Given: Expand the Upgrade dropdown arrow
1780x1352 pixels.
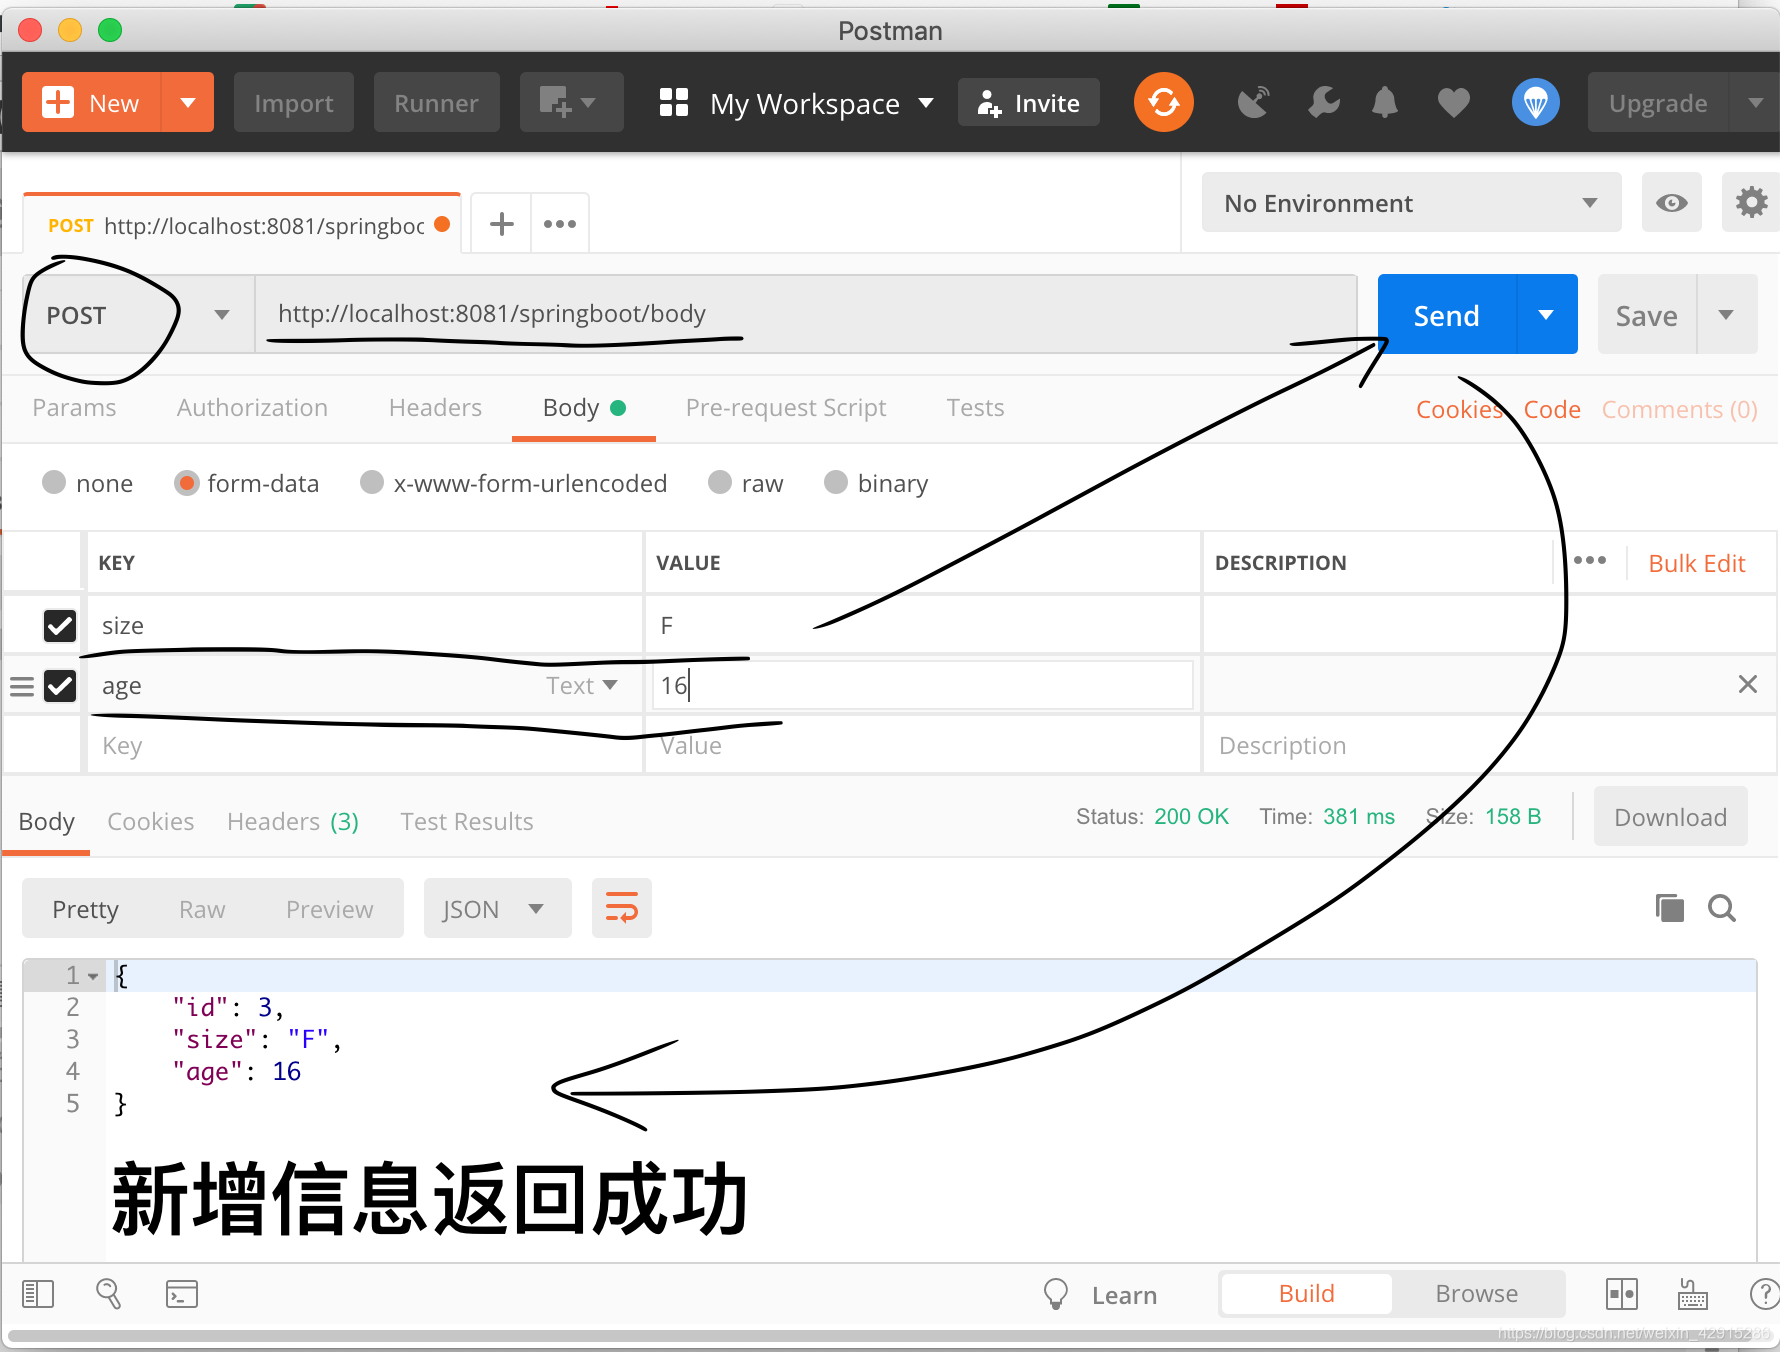Looking at the screenshot, I should [x=1756, y=102].
